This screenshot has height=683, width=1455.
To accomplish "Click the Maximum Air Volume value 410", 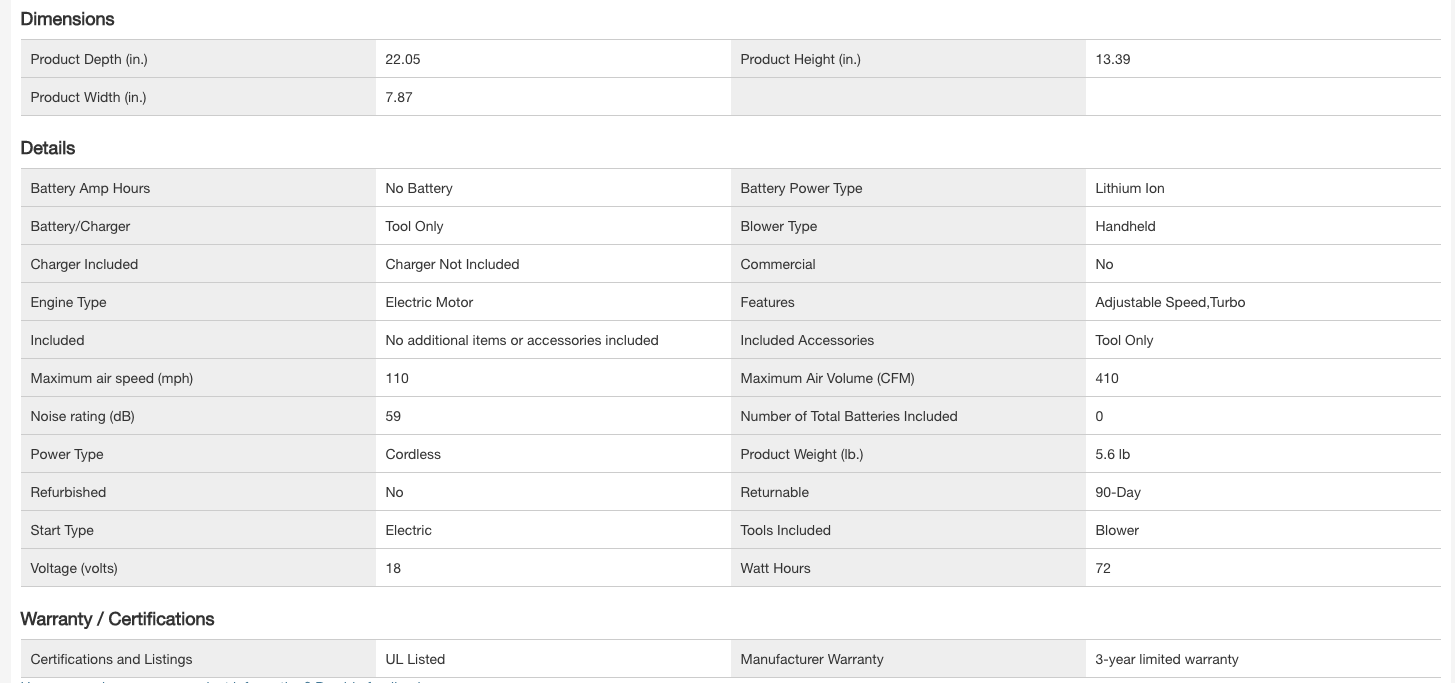I will 1107,378.
